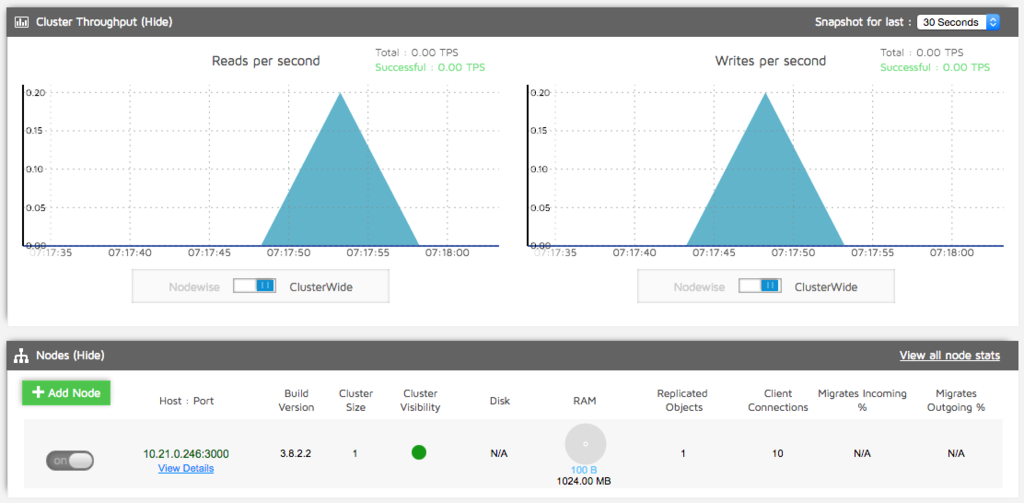This screenshot has width=1024, height=503.
Task: Click the Add Node button
Action: [66, 393]
